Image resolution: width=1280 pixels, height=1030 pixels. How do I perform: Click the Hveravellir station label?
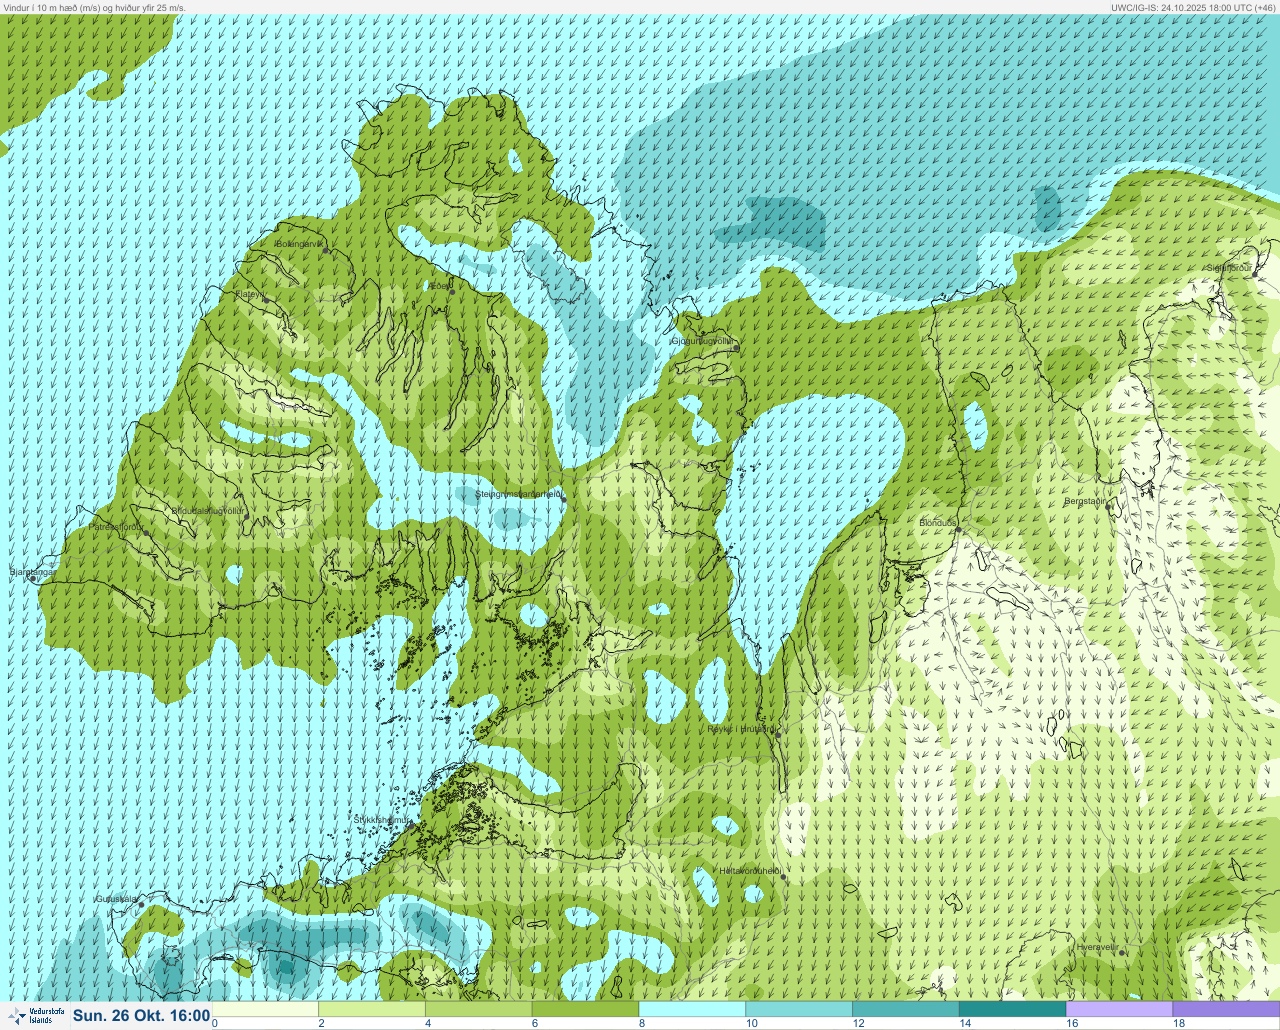(1096, 946)
